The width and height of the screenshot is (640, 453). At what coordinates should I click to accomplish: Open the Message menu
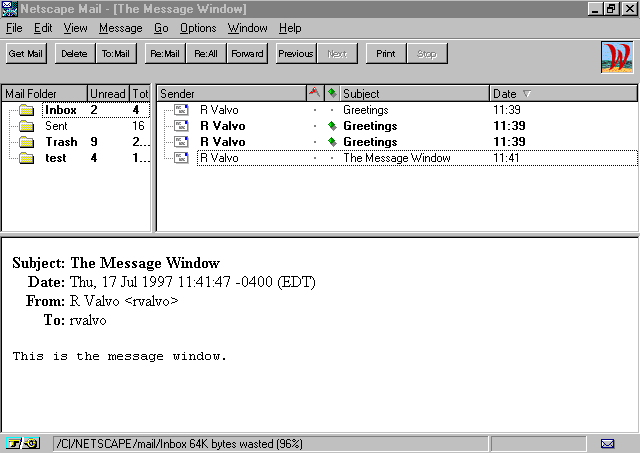[120, 28]
